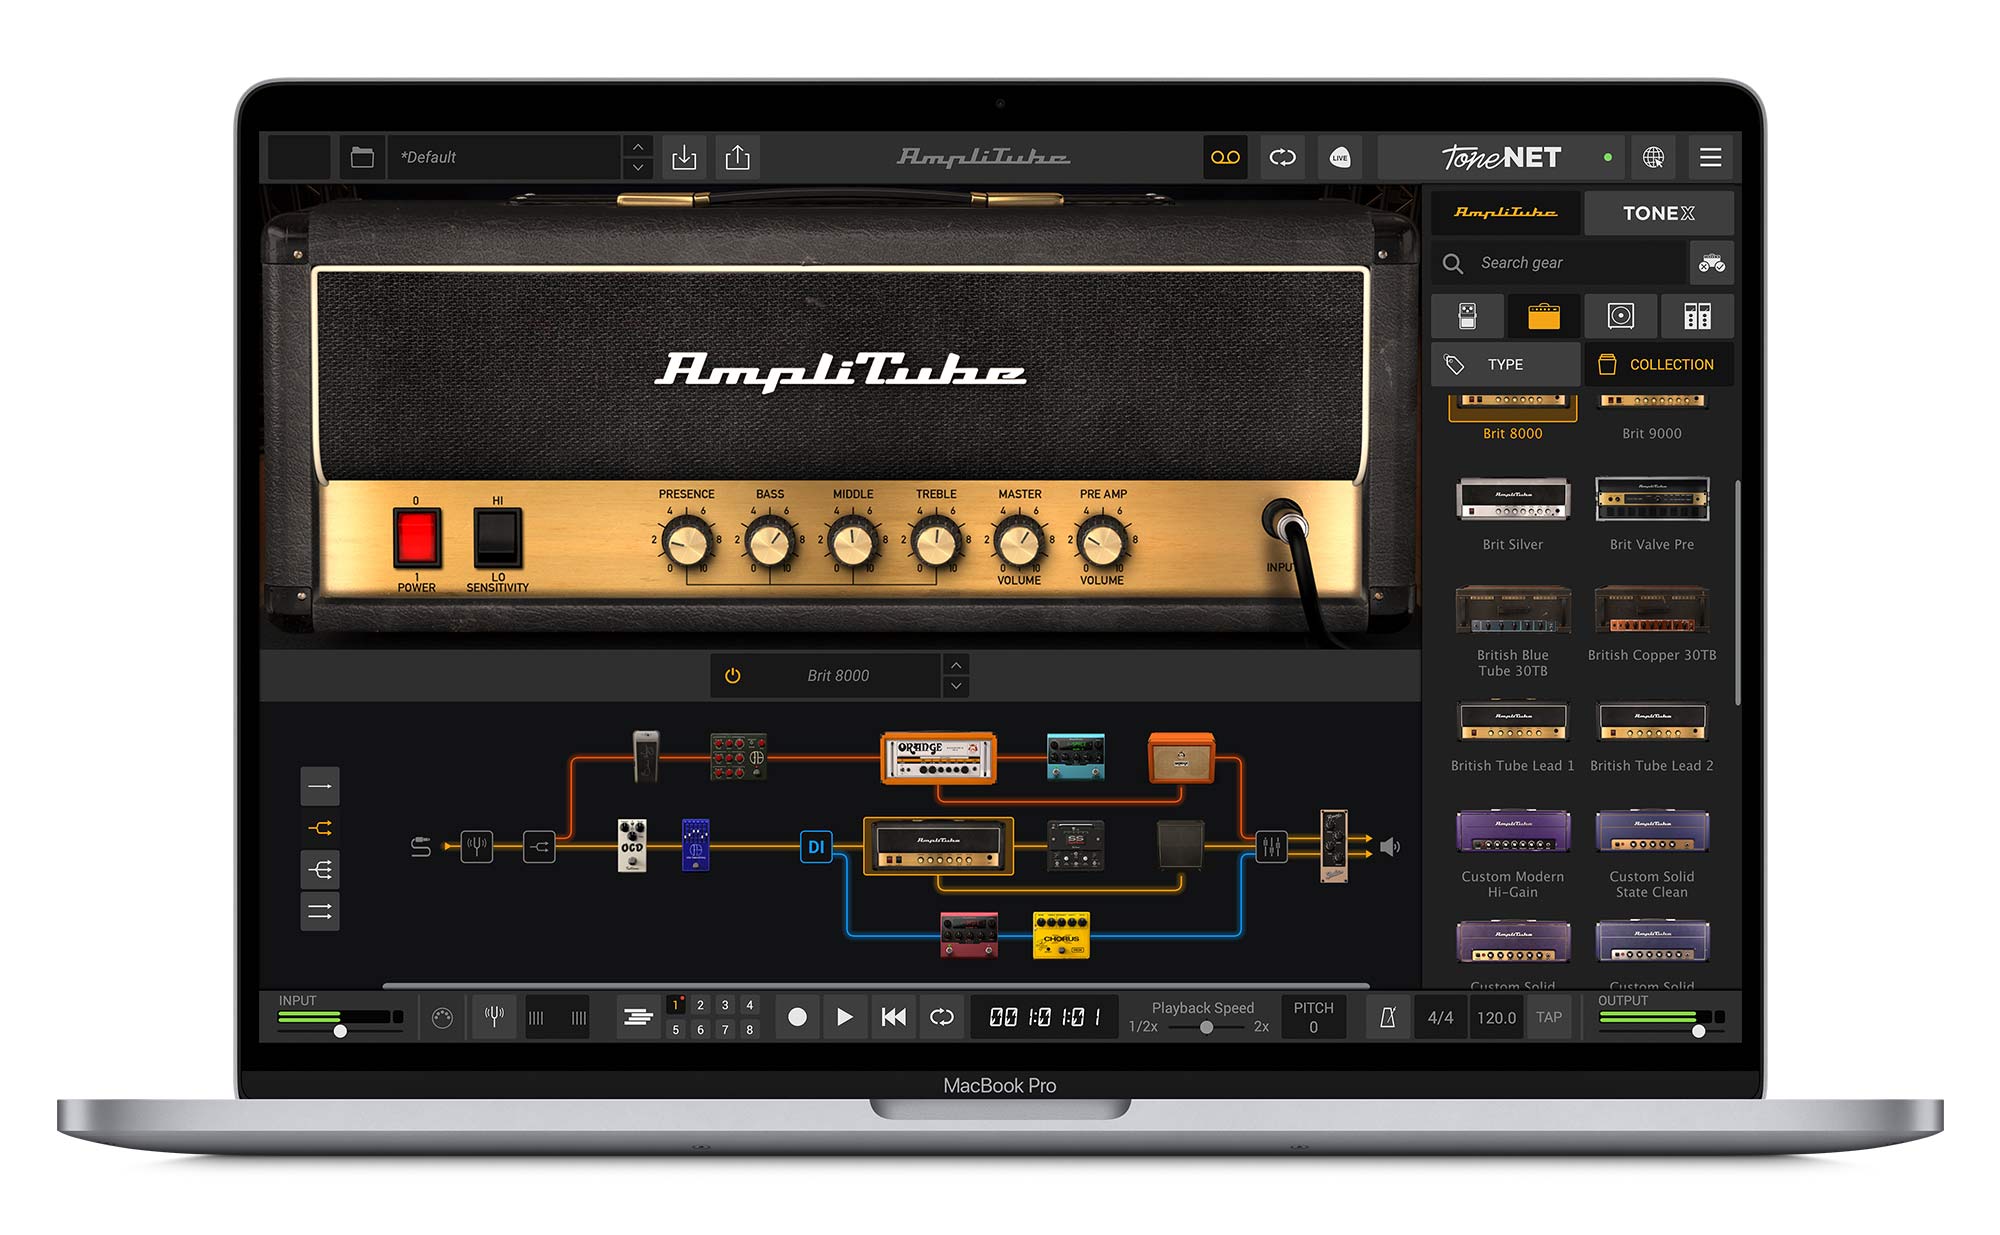
Task: Select the amp category icon in browser
Action: pyautogui.click(x=1543, y=316)
